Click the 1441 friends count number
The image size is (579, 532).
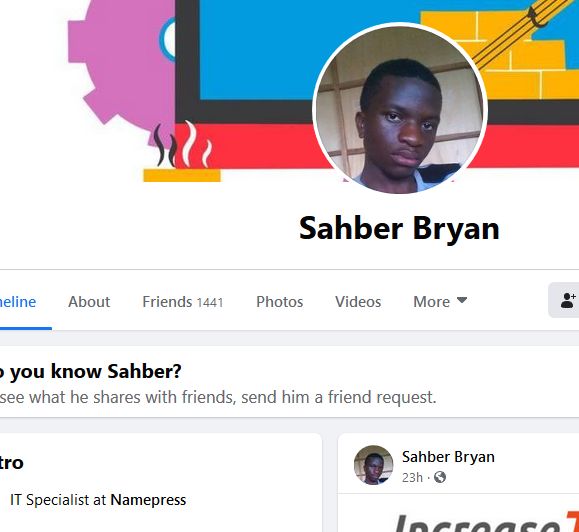tap(210, 303)
